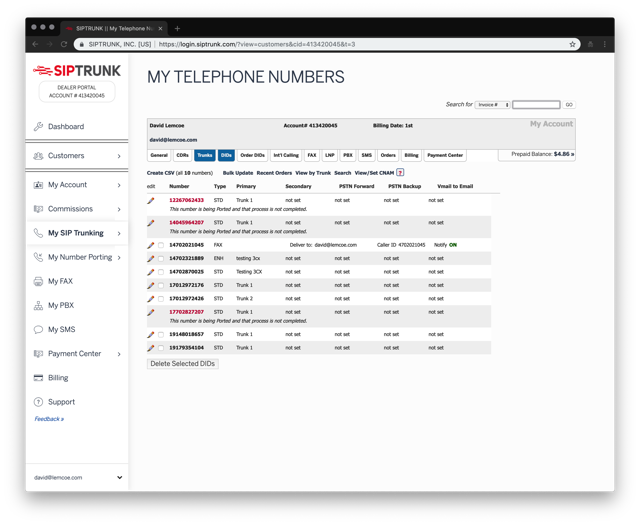Click the View by Trunk link
The width and height of the screenshot is (640, 525).
(x=313, y=173)
